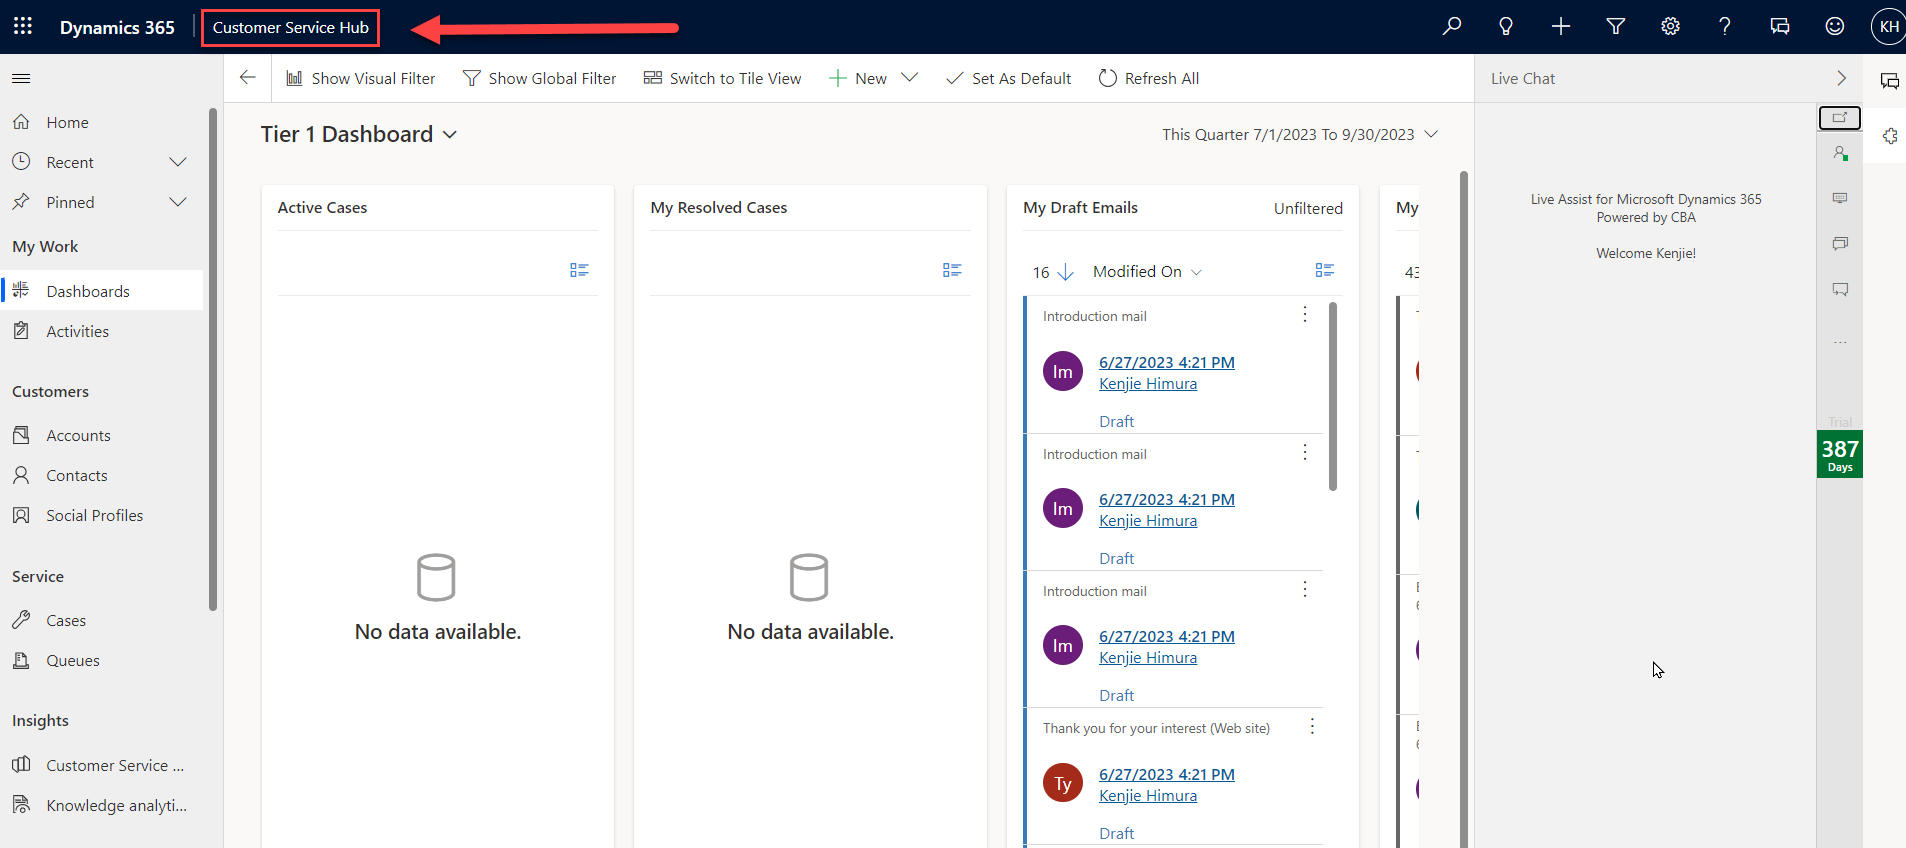Click the My Draft Emails list scrollbar

click(x=1333, y=397)
